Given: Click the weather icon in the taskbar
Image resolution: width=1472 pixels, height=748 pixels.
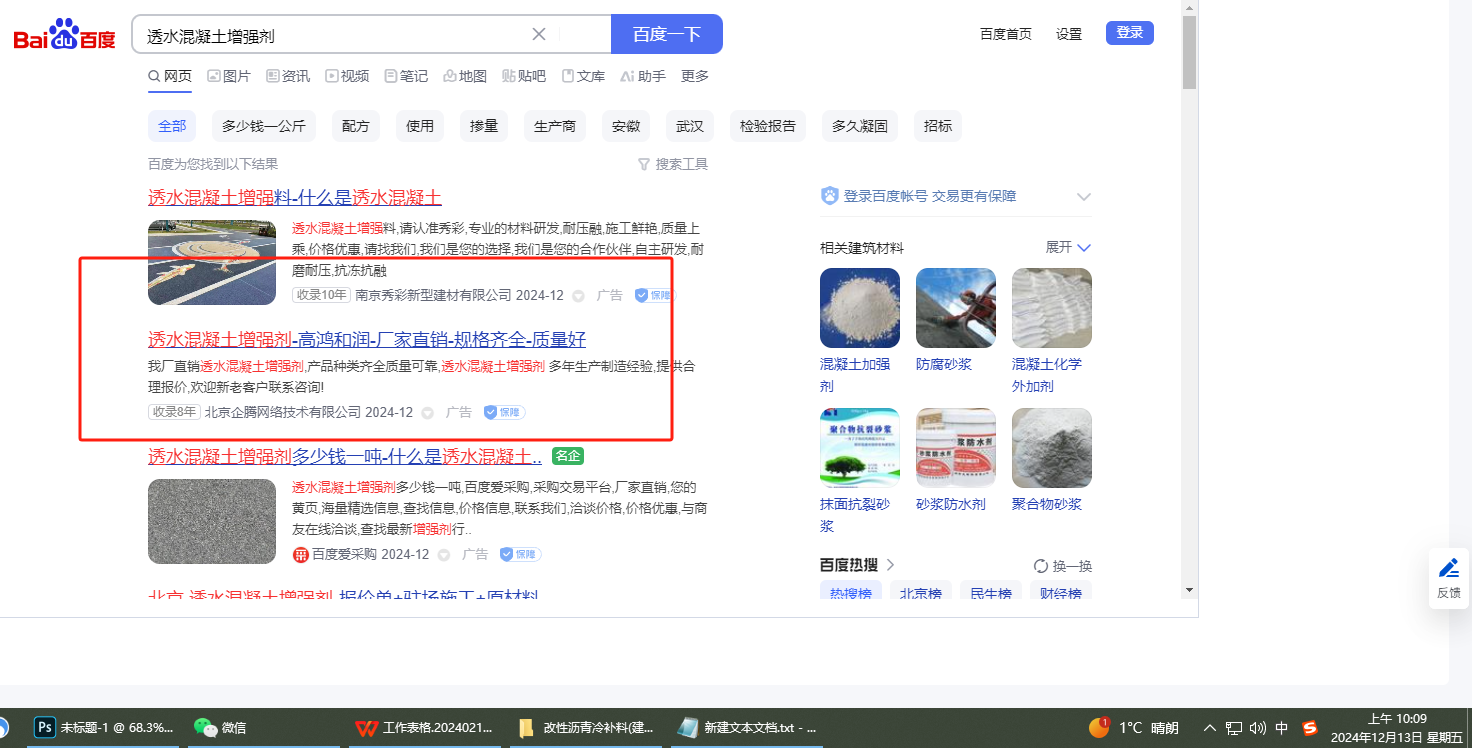Looking at the screenshot, I should pos(1099,727).
